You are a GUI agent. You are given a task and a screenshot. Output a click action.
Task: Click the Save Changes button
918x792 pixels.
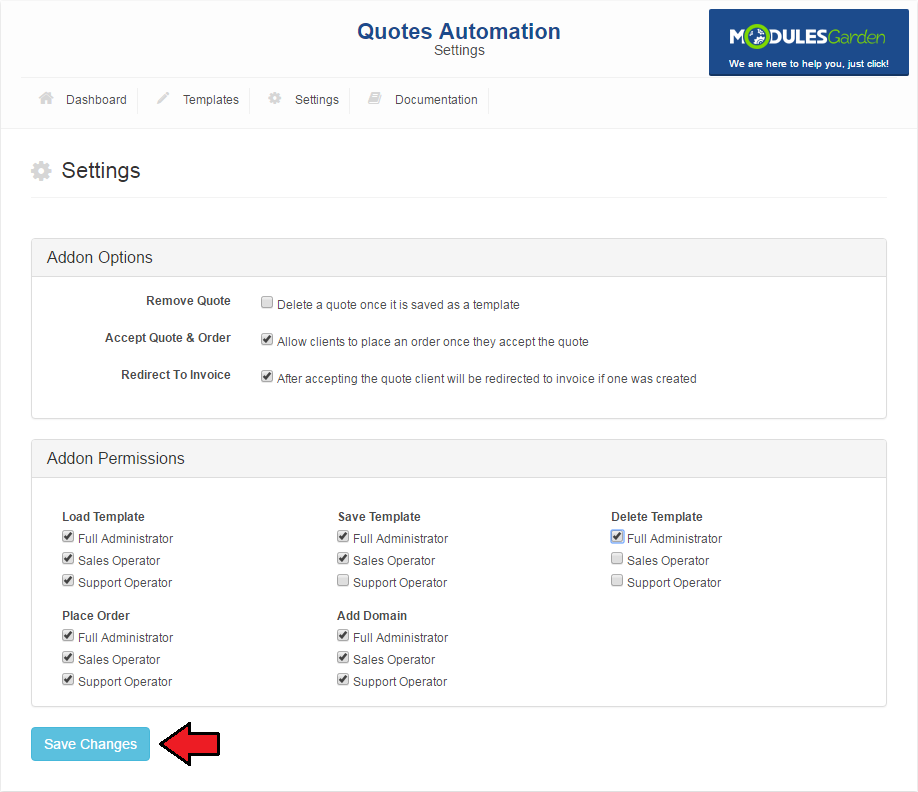coord(90,744)
